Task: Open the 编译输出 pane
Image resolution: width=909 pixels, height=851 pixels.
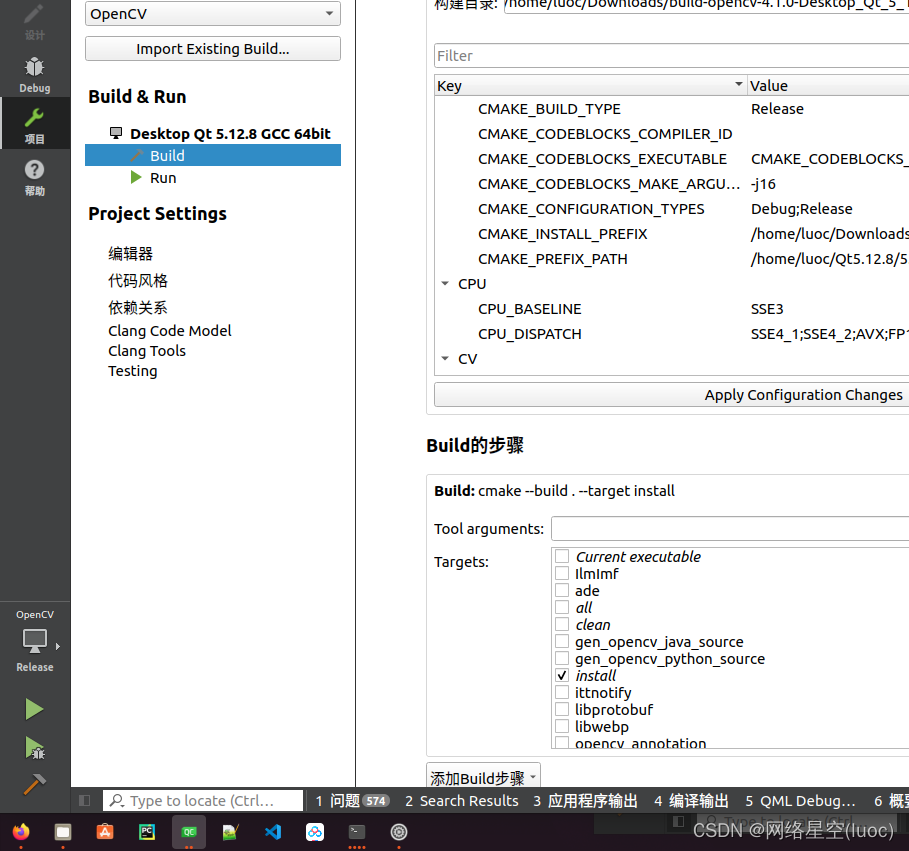Action: click(x=692, y=801)
